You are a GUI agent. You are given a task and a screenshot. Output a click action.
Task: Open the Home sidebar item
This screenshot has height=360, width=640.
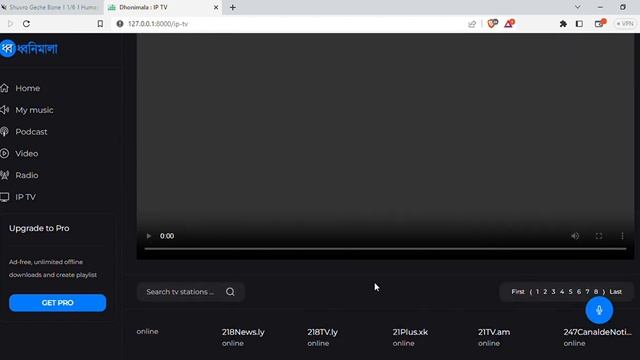click(27, 88)
